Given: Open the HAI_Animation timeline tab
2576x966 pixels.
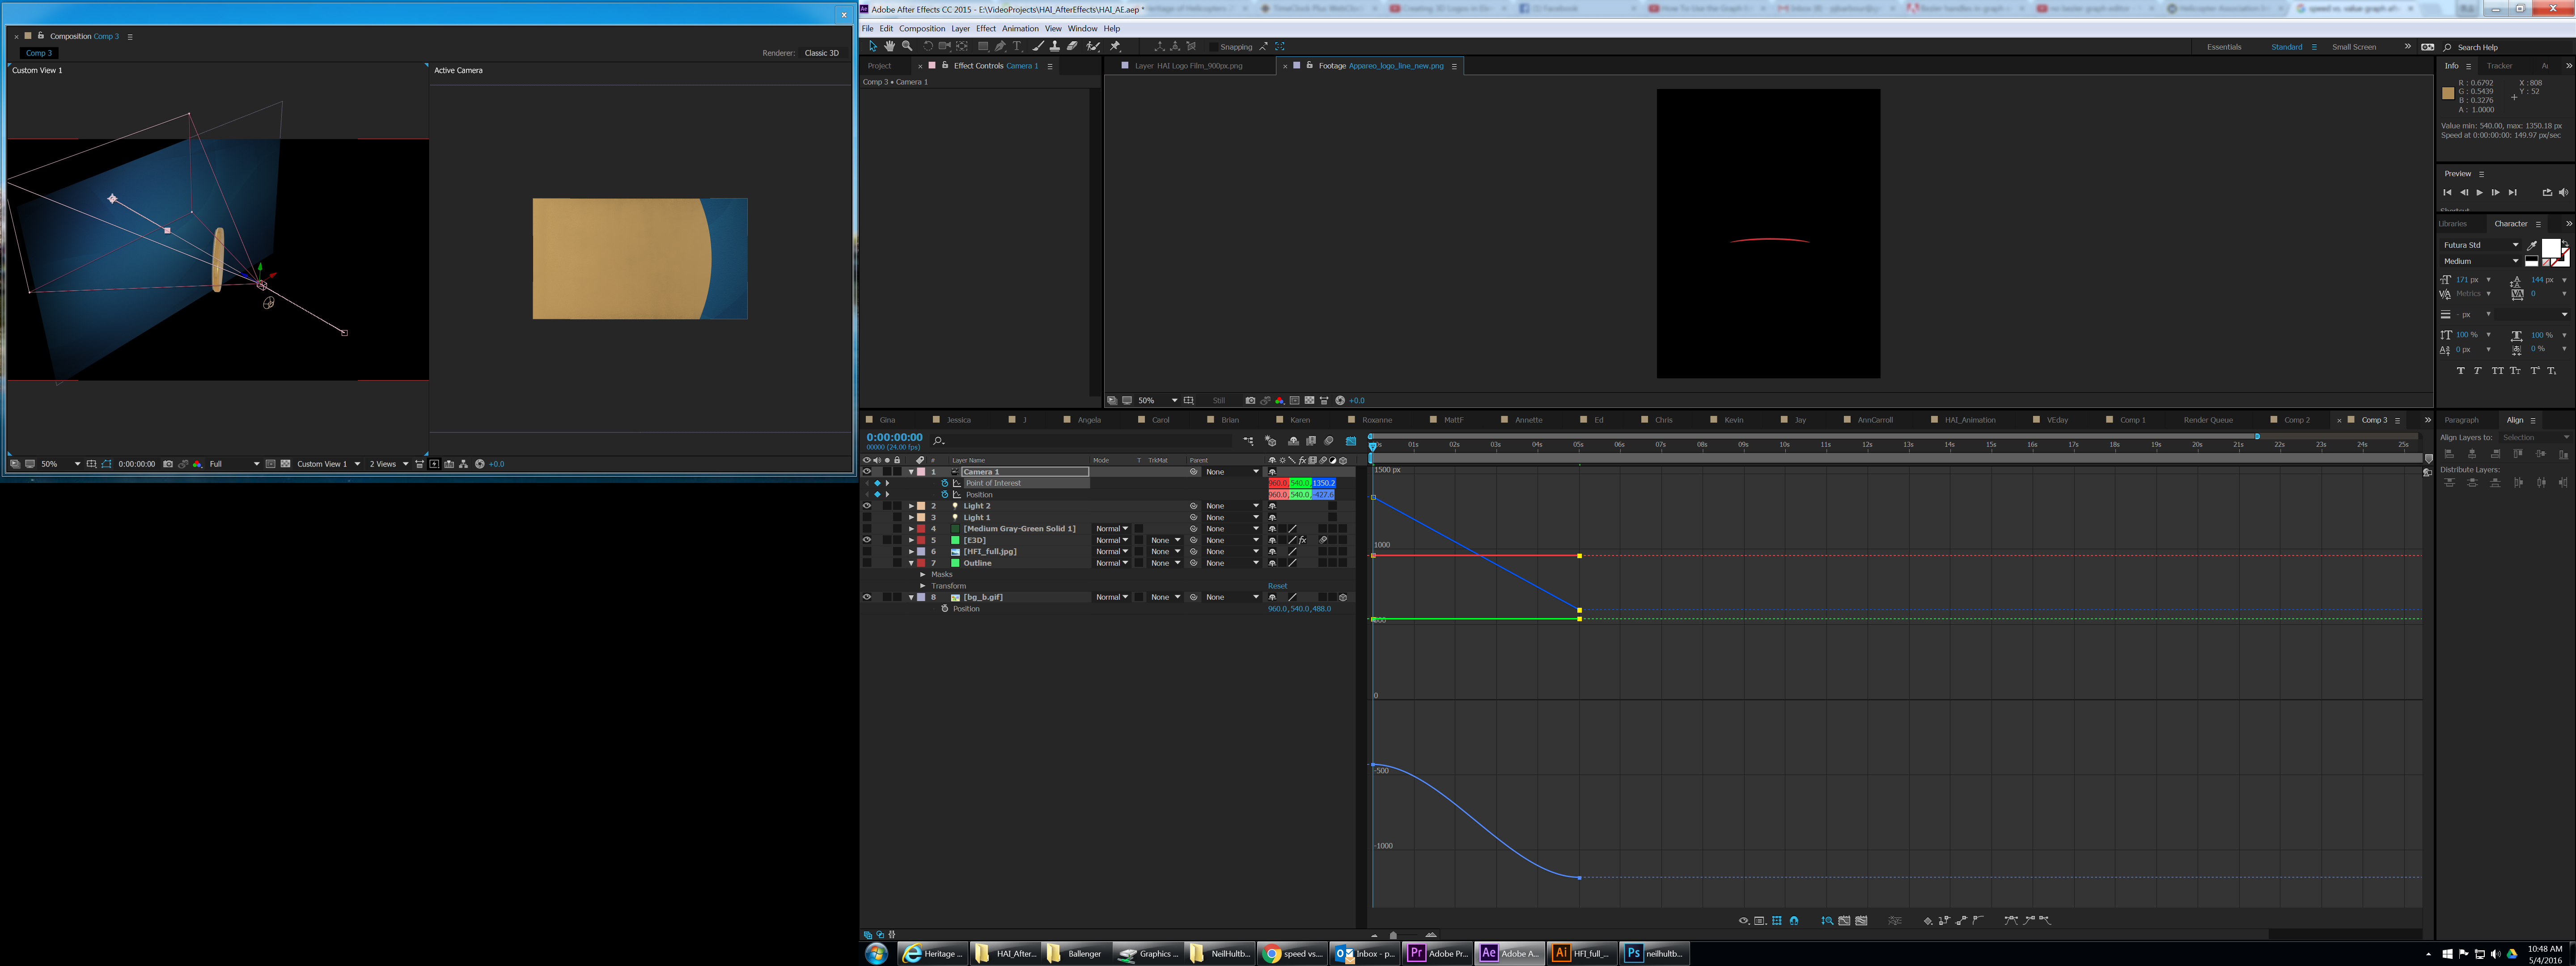Looking at the screenshot, I should coord(1970,420).
